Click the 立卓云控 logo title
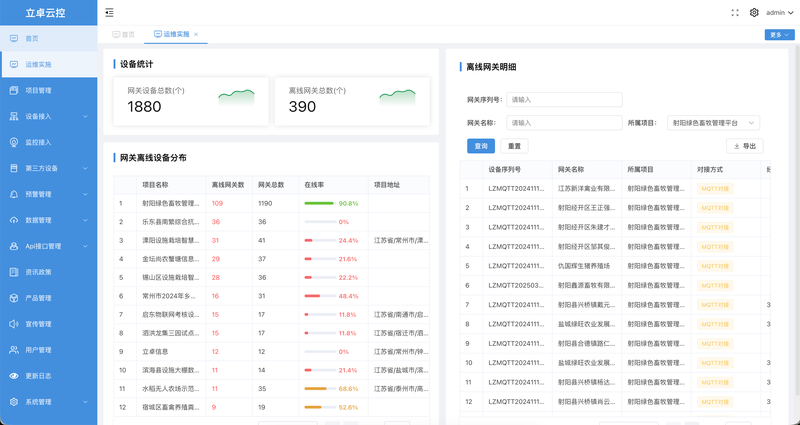Screen dimensions: 800x425 pos(45,13)
